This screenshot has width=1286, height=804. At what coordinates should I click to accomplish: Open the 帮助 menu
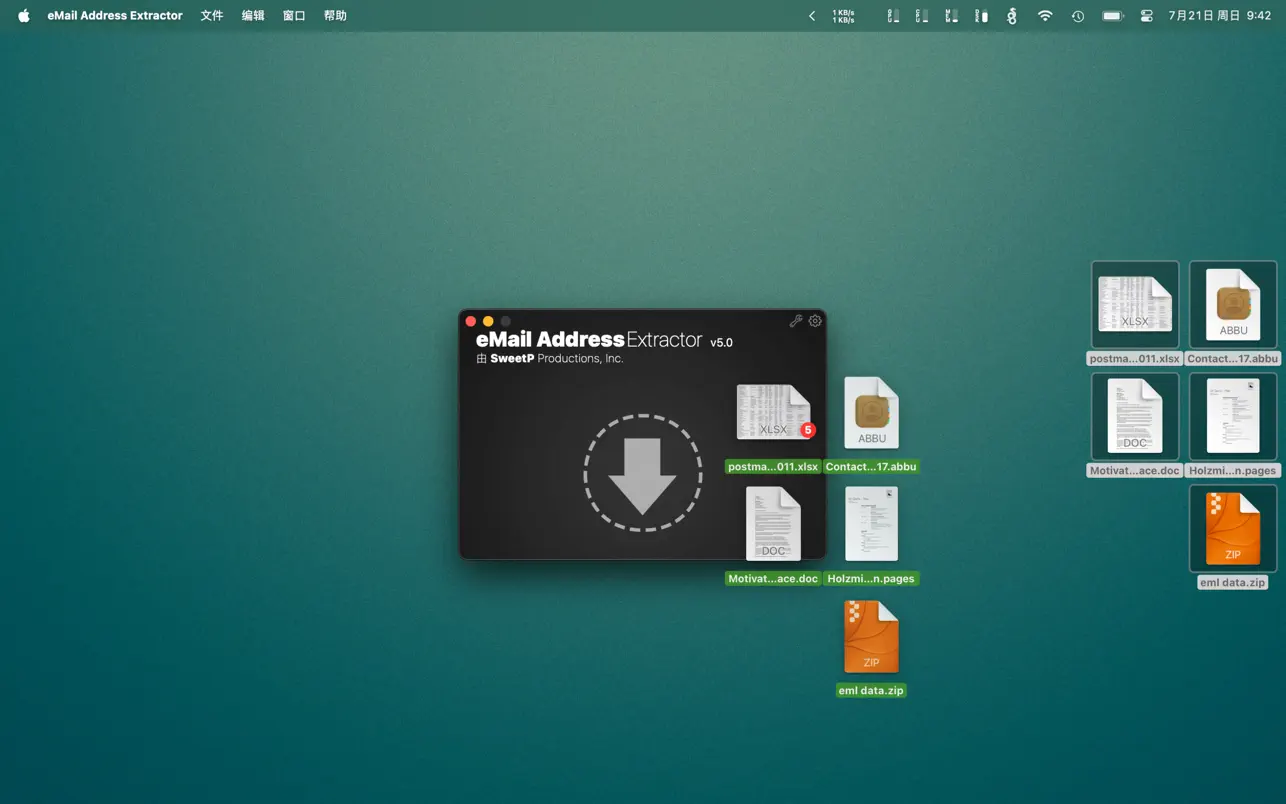pyautogui.click(x=335, y=16)
